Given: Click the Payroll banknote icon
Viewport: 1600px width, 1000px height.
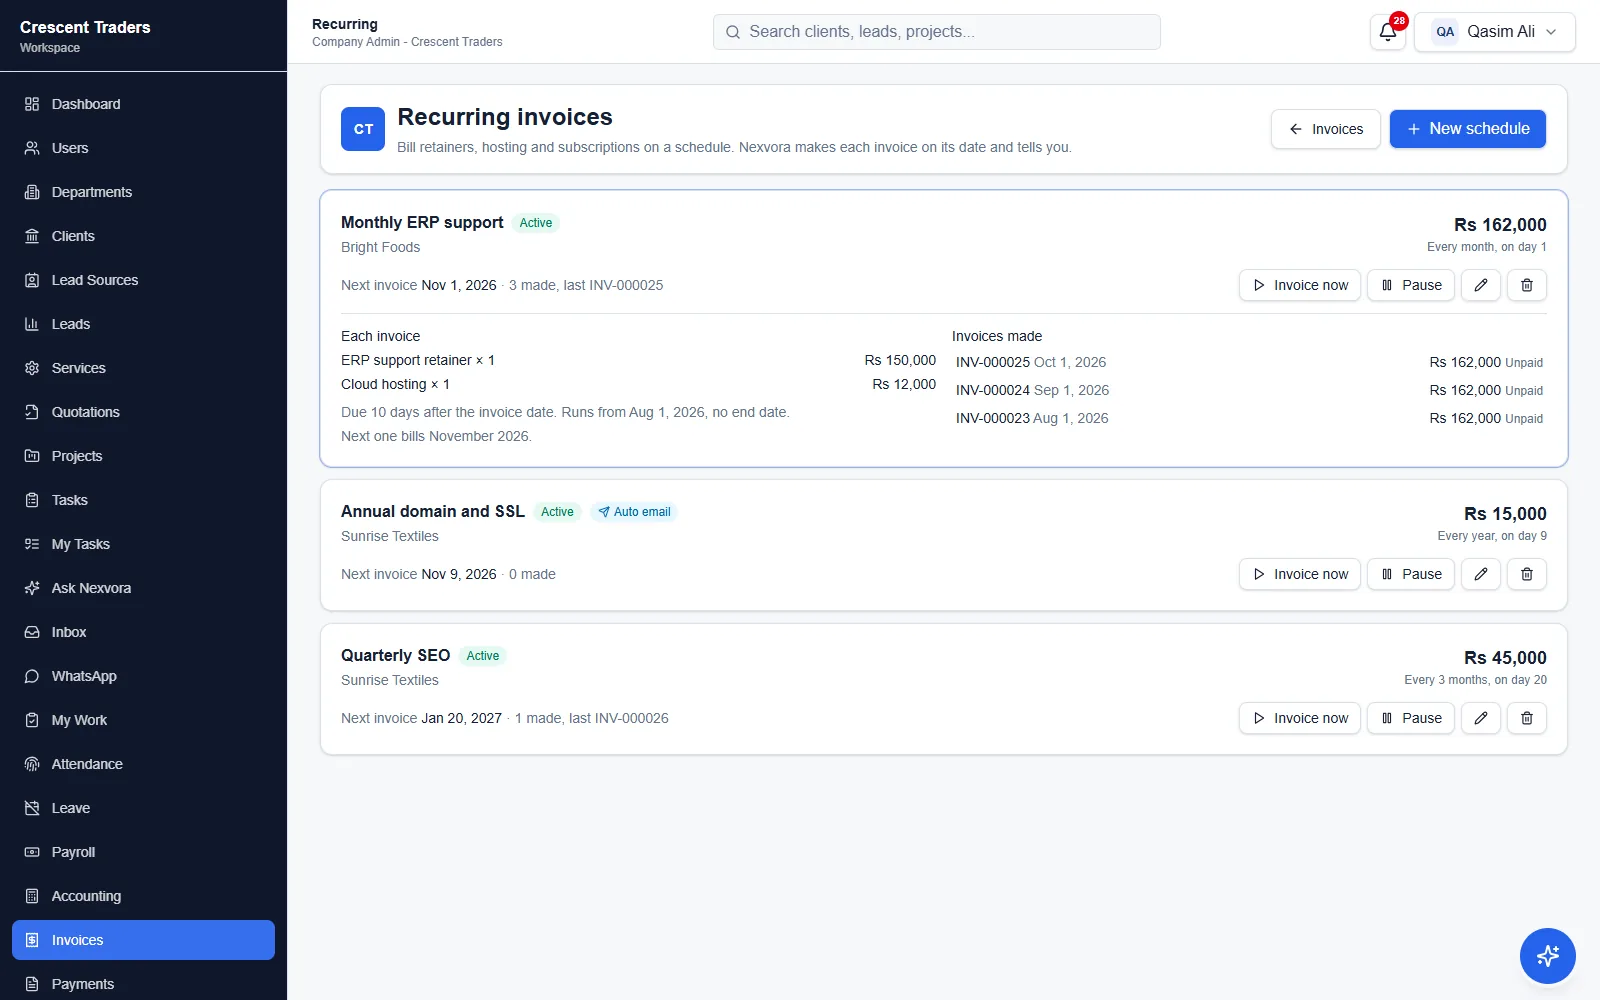Looking at the screenshot, I should tap(32, 852).
